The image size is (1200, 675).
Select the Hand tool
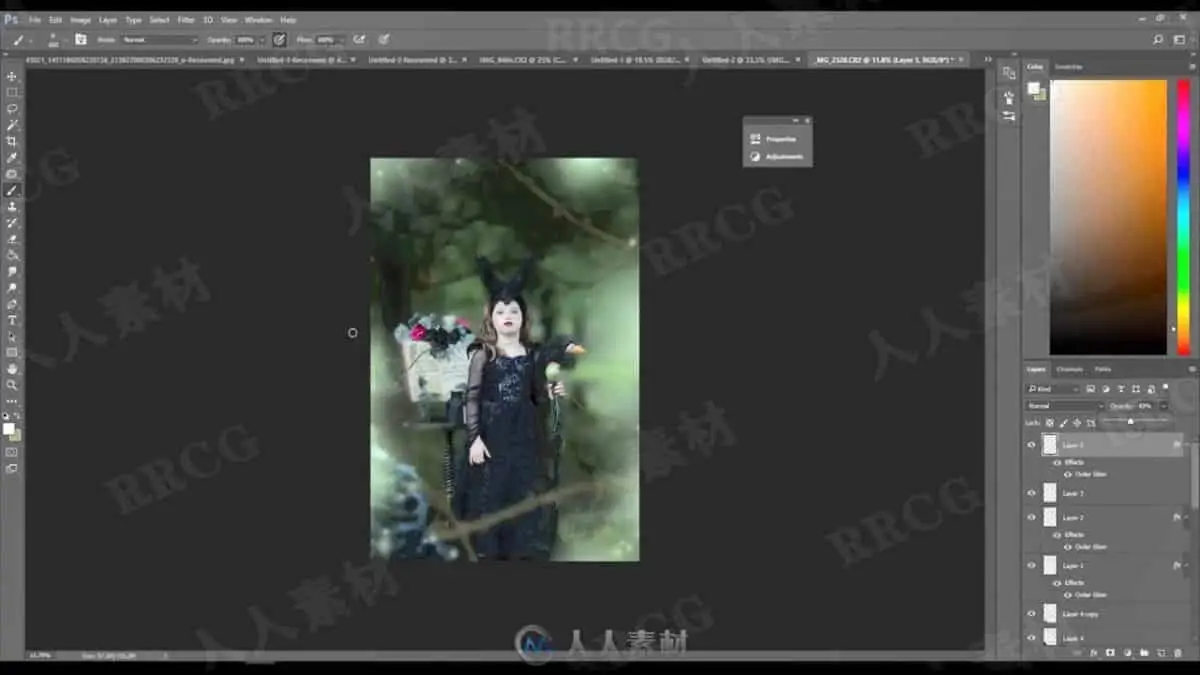(12, 368)
